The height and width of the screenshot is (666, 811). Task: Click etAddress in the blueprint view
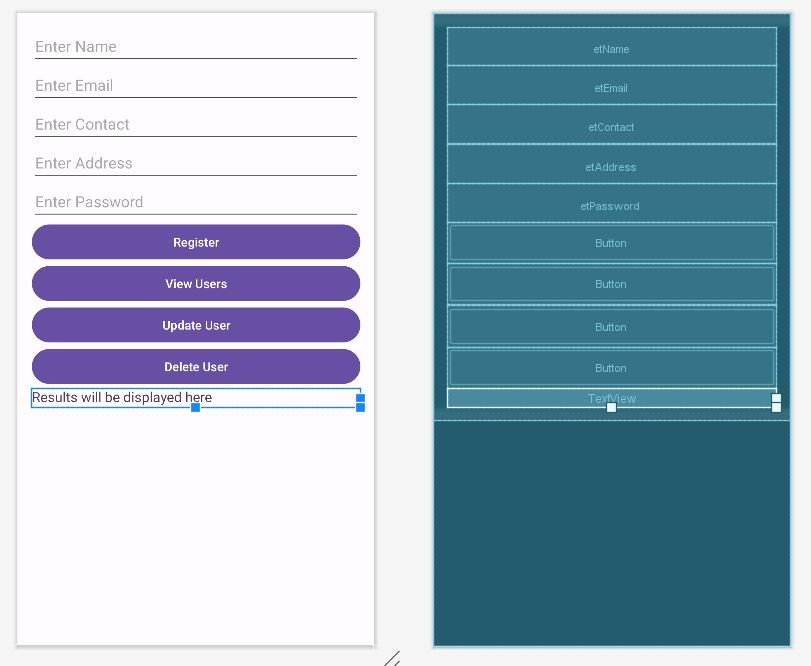pyautogui.click(x=611, y=167)
